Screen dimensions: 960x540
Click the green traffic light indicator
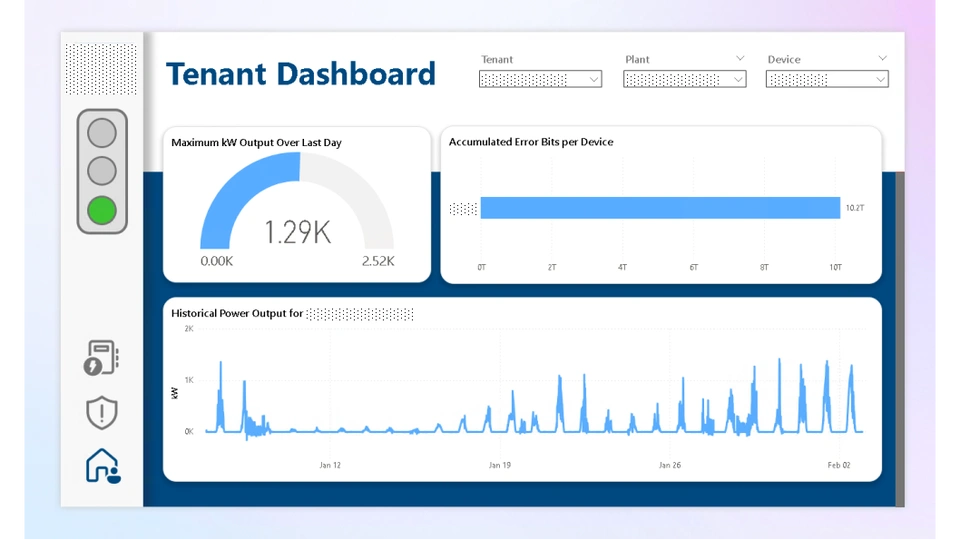[102, 211]
